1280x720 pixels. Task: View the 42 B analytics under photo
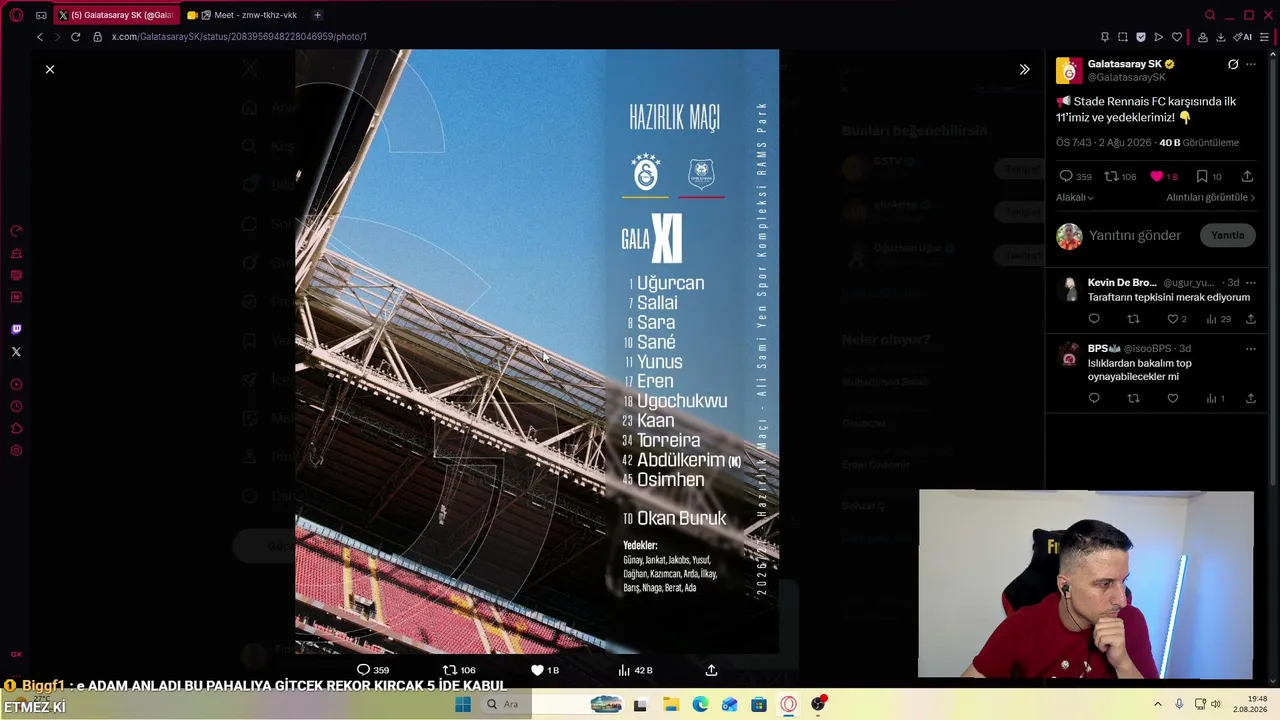635,670
